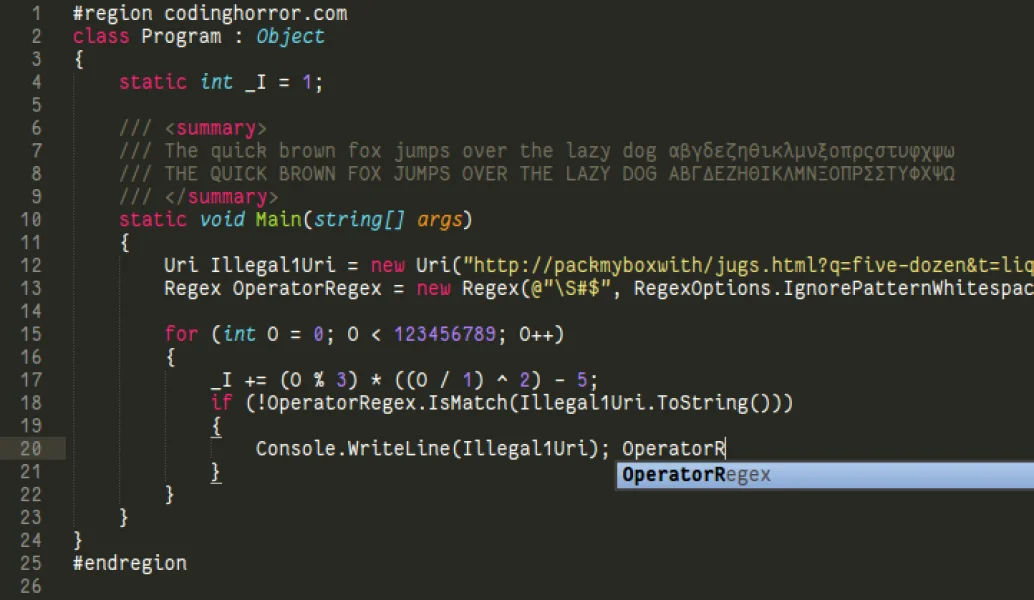Place cursor in static int _I line

point(221,82)
